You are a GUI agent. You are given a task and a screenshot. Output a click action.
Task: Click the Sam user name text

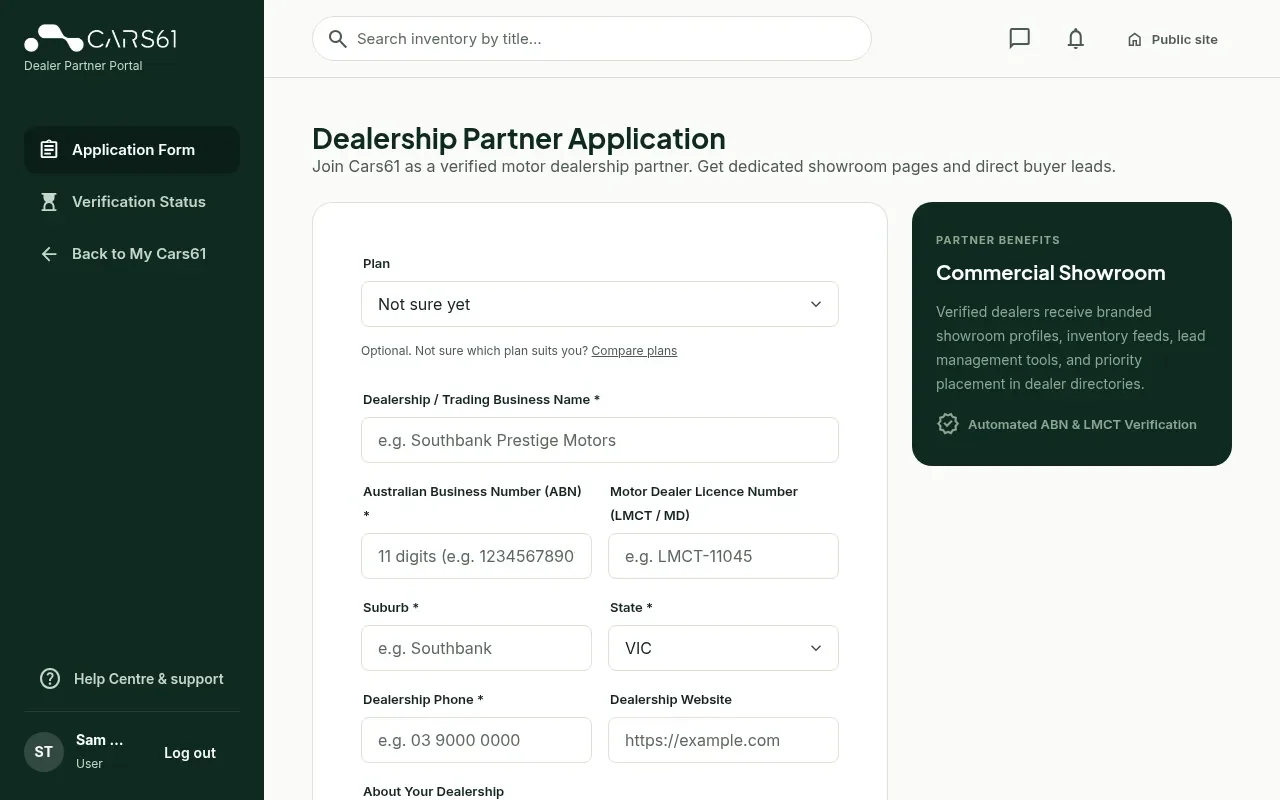99,740
